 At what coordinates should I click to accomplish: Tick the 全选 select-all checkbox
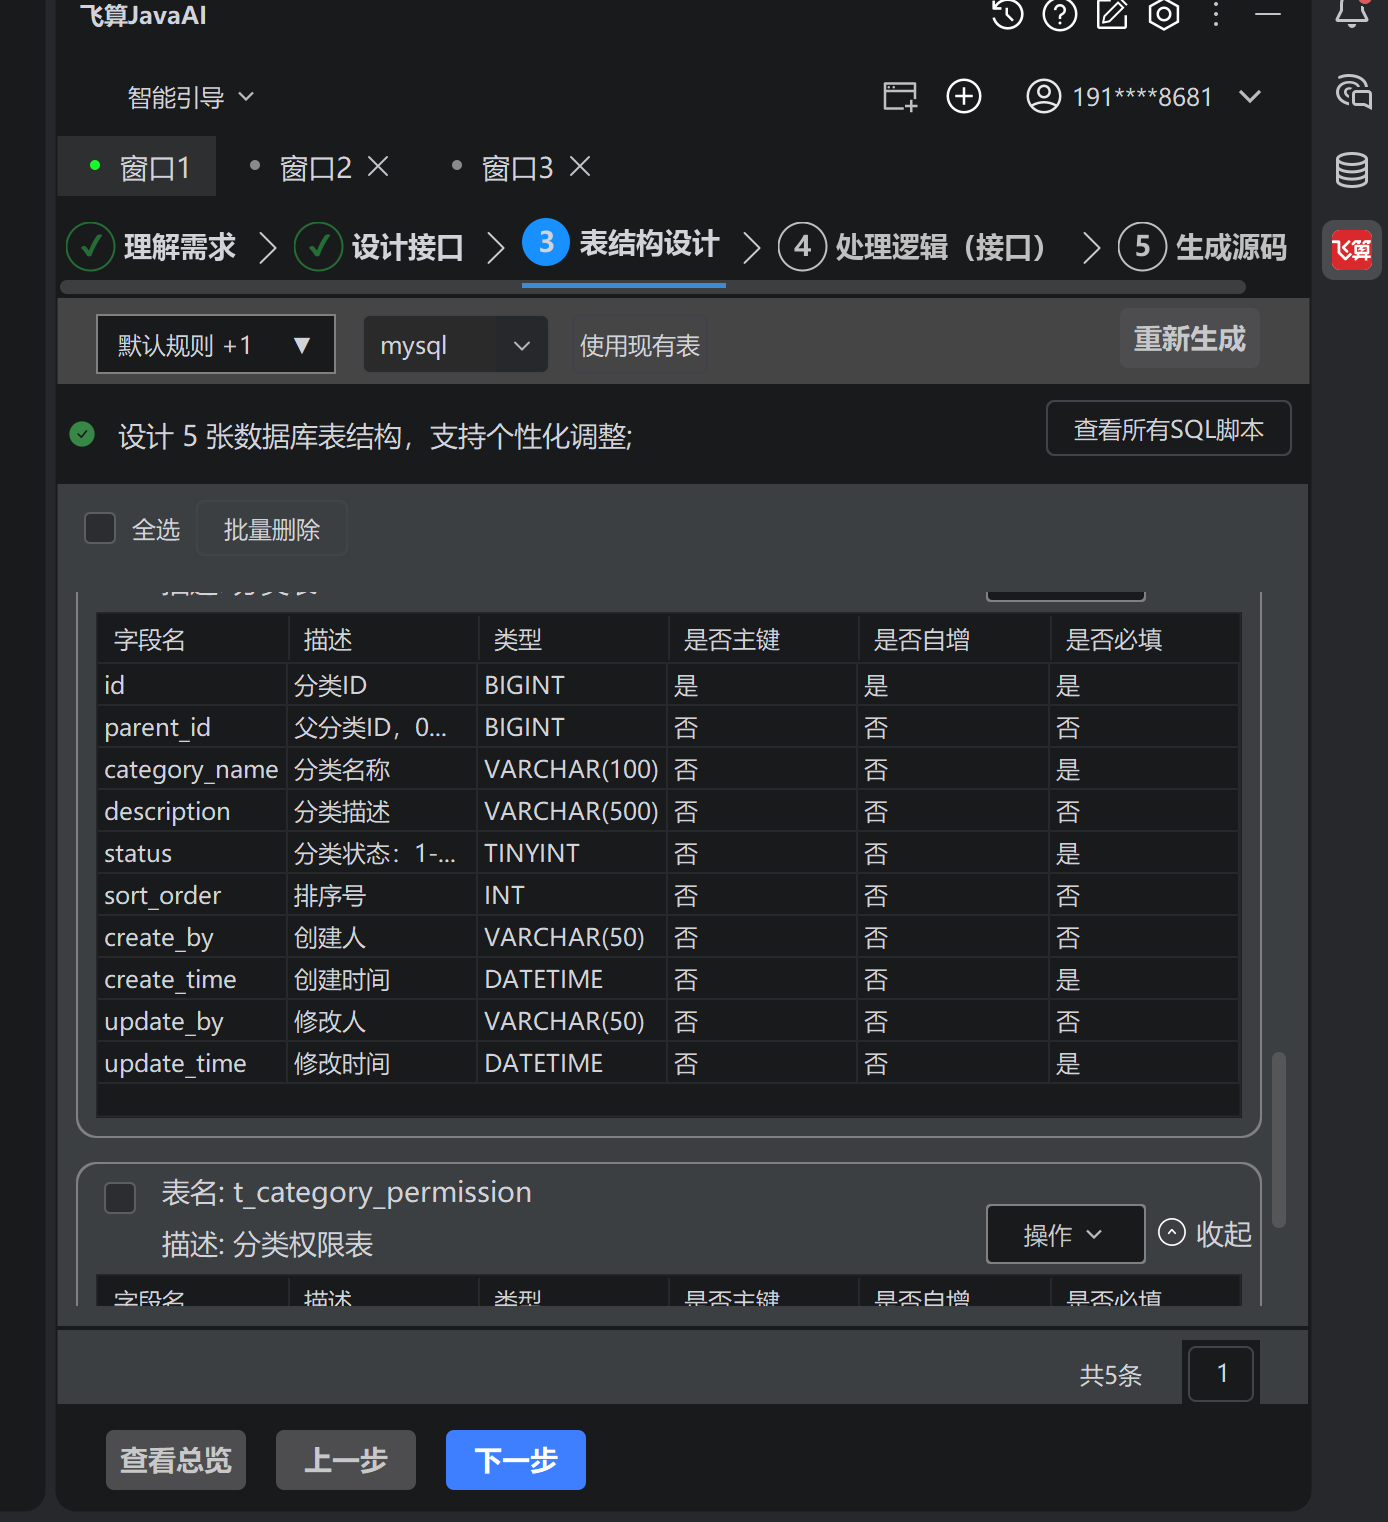[100, 528]
